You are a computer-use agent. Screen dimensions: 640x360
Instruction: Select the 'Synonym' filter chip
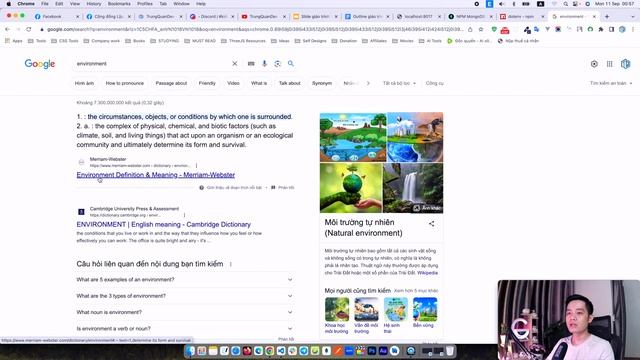point(322,83)
